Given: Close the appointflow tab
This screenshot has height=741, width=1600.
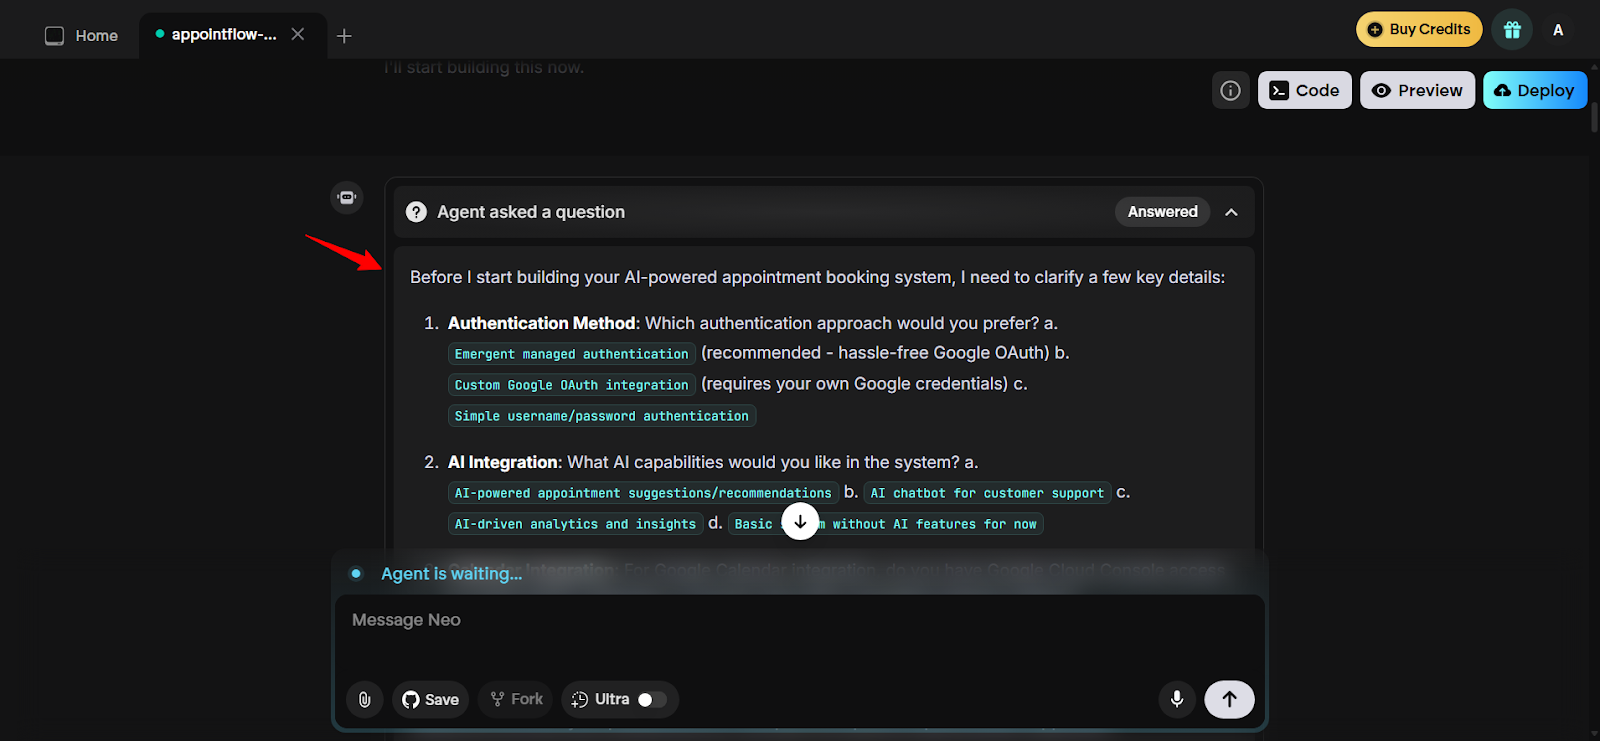Looking at the screenshot, I should point(298,34).
